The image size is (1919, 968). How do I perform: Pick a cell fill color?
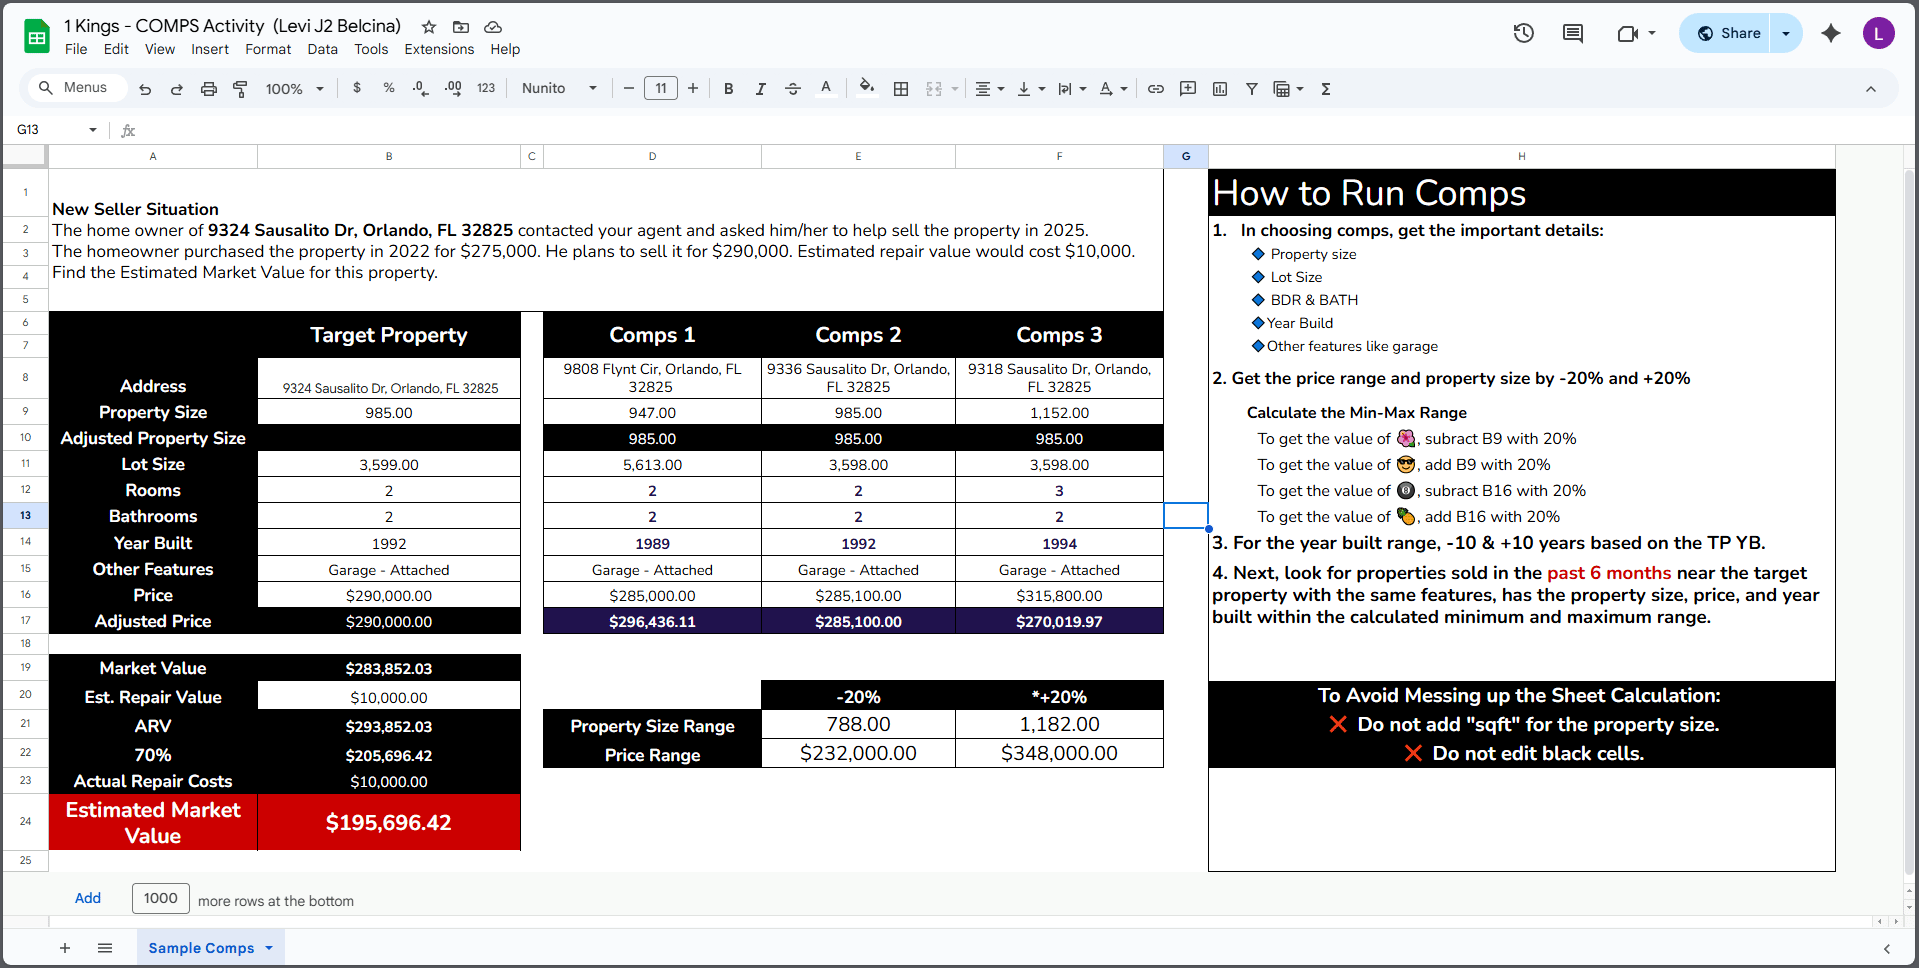click(x=867, y=88)
